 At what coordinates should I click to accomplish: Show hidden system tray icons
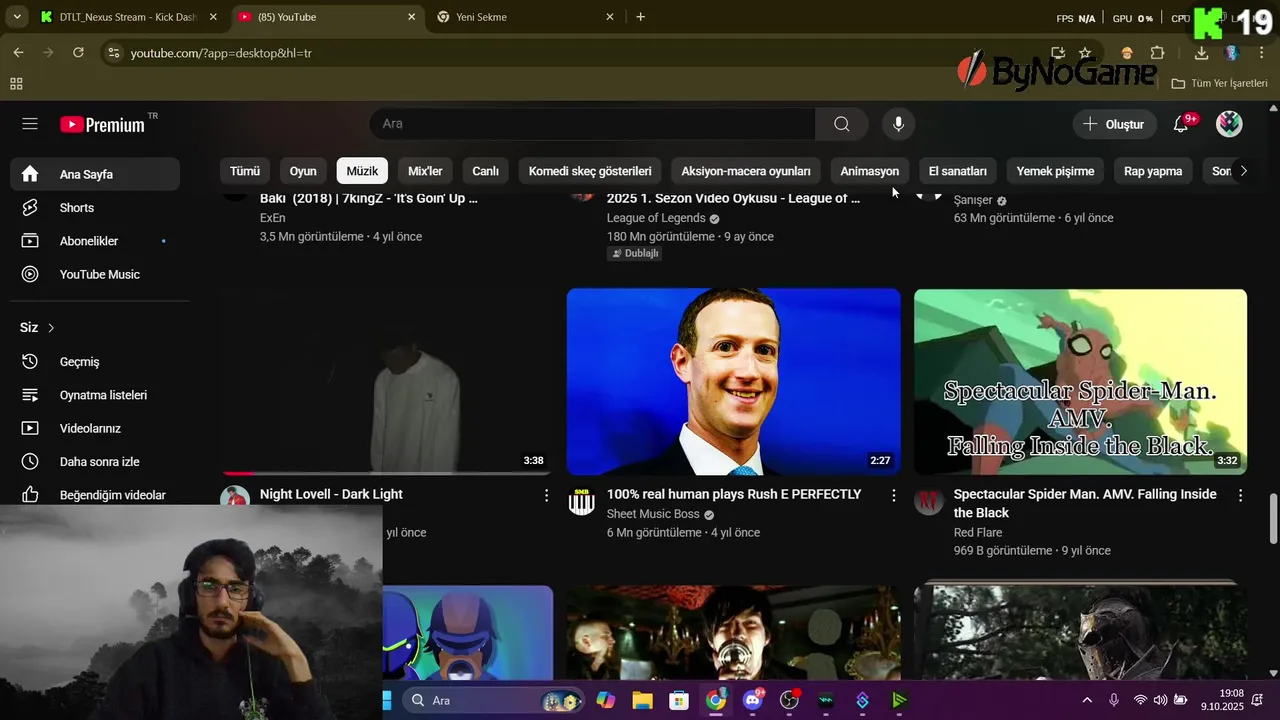coord(1087,700)
